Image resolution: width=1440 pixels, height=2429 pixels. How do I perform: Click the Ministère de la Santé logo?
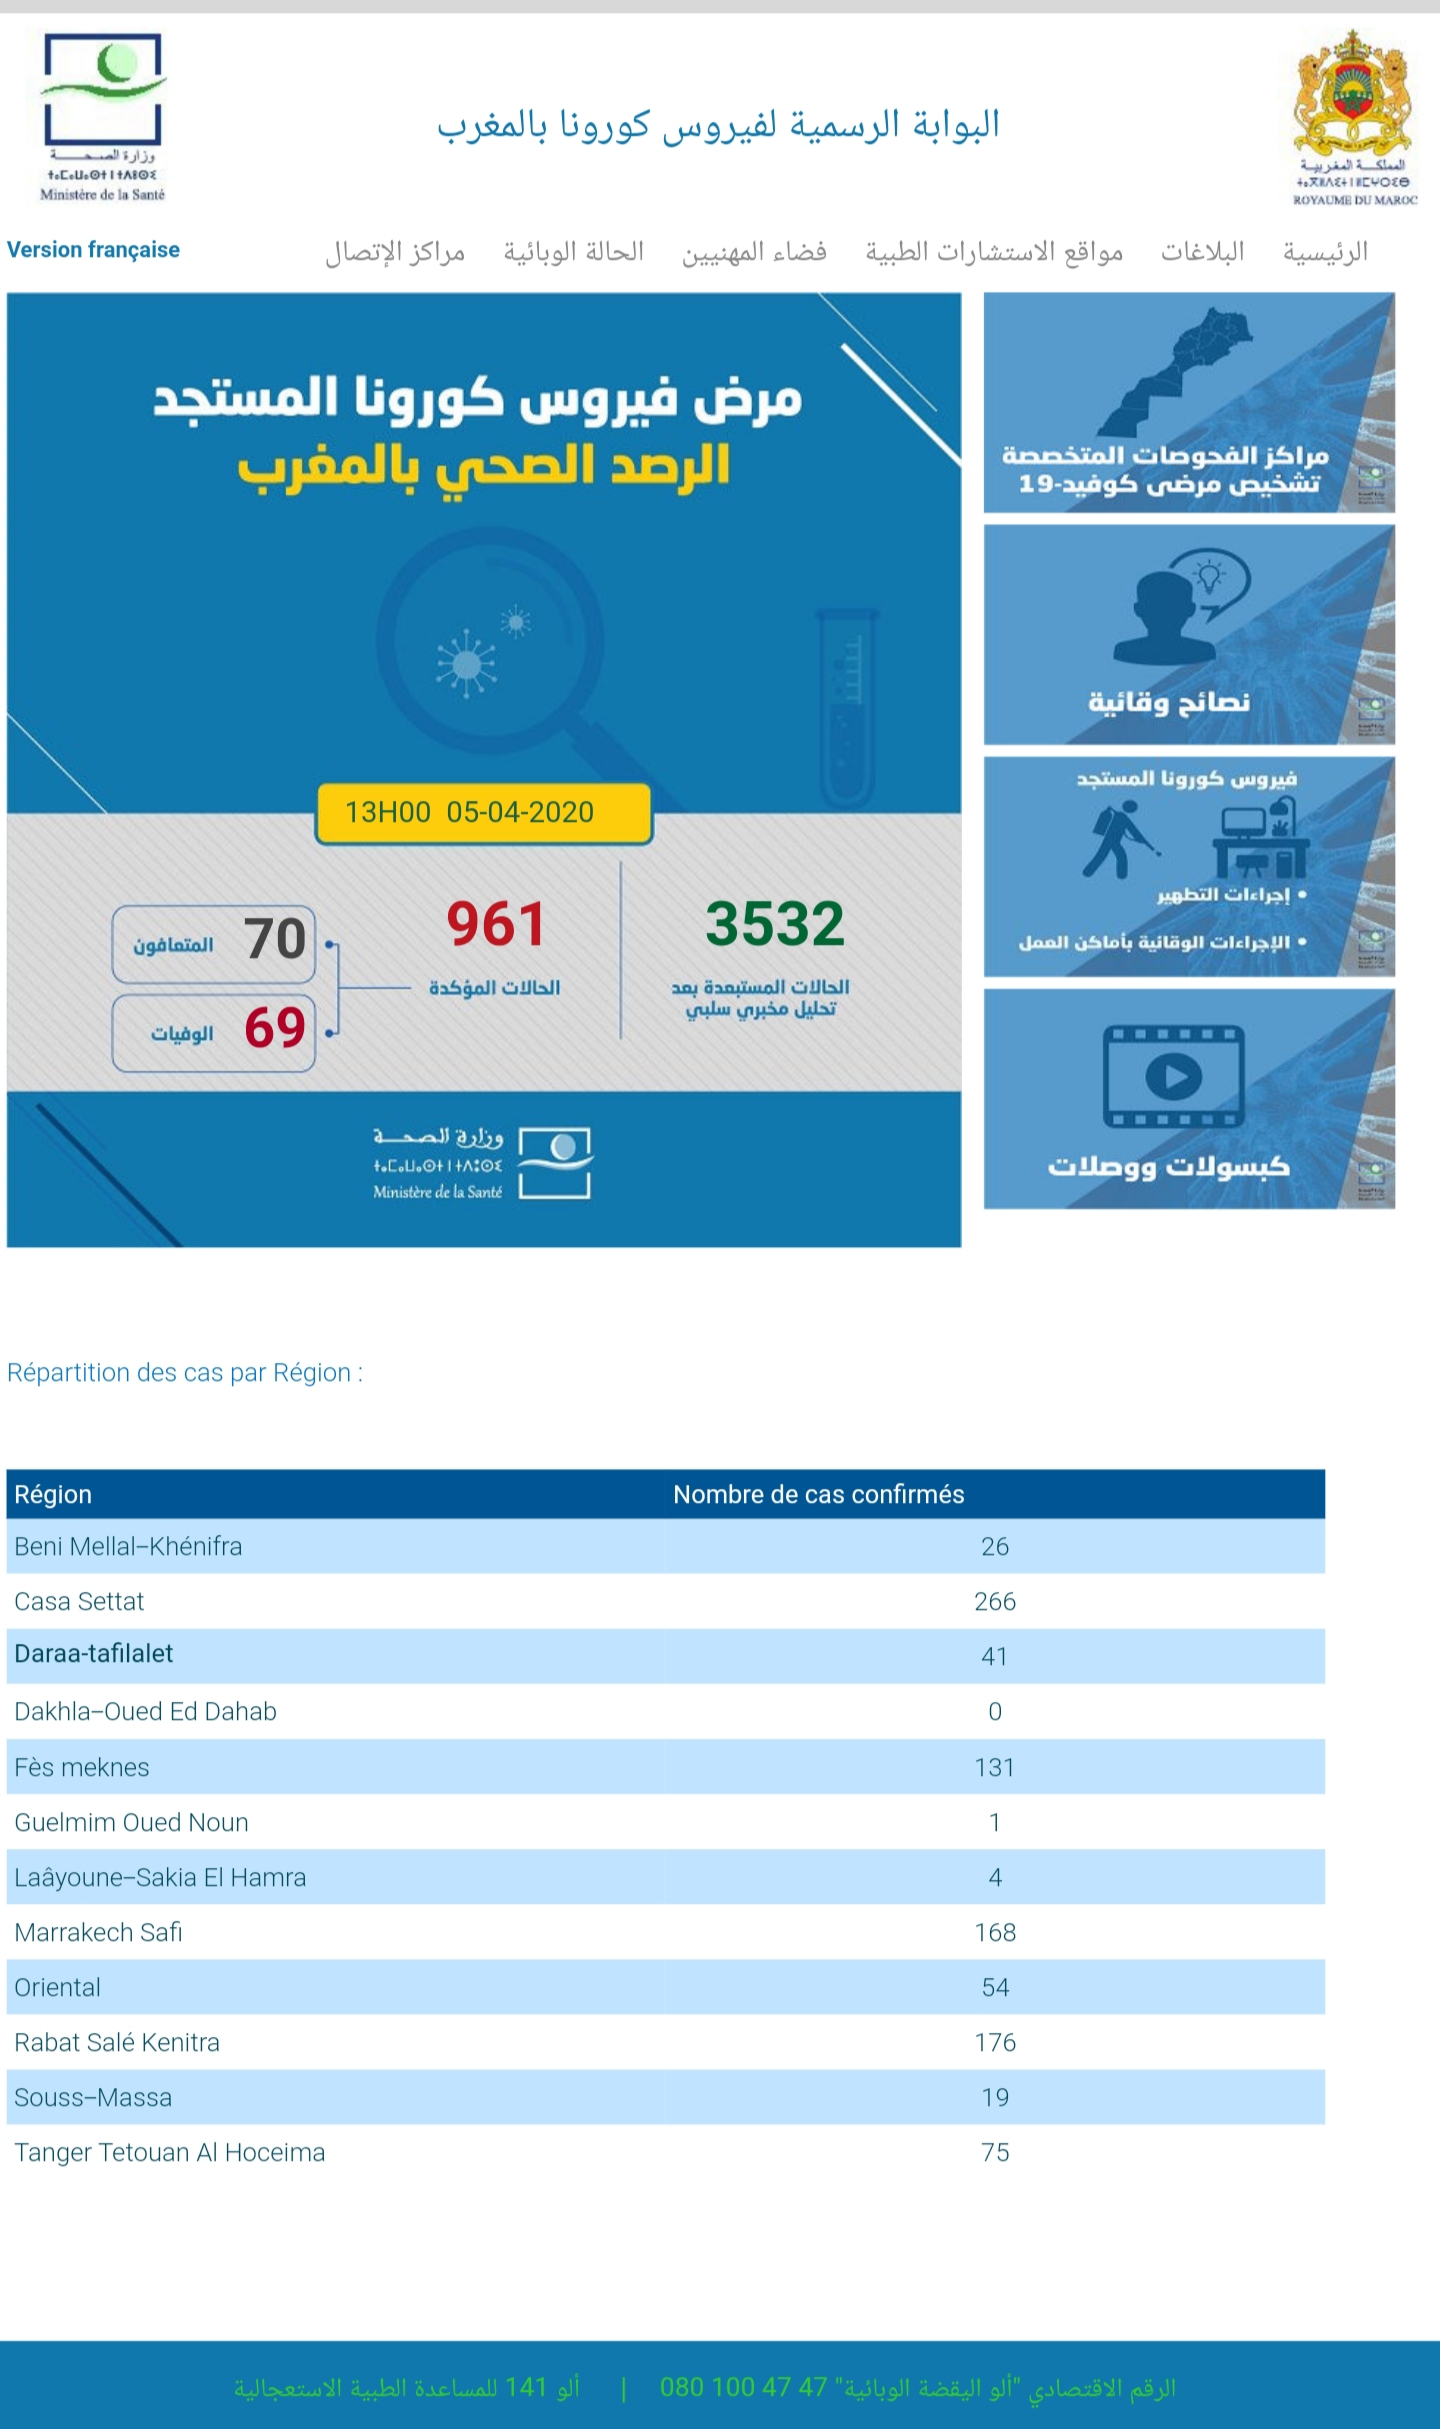coord(103,117)
